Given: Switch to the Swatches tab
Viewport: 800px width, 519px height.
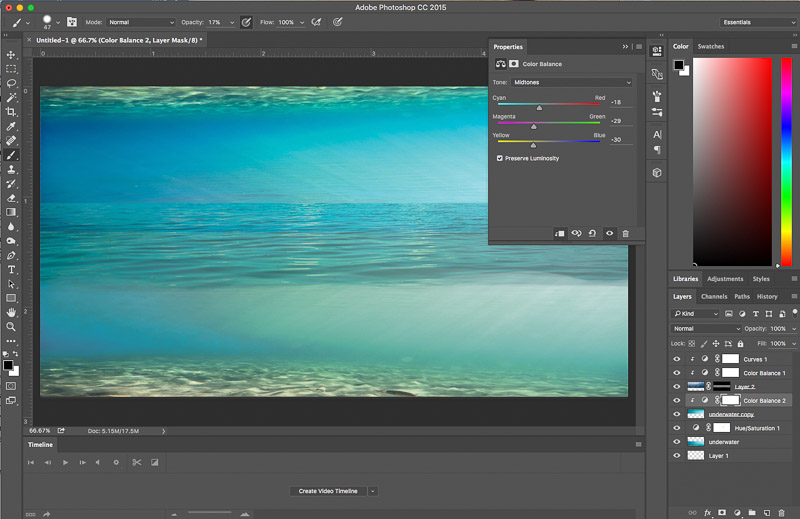Looking at the screenshot, I should point(711,46).
